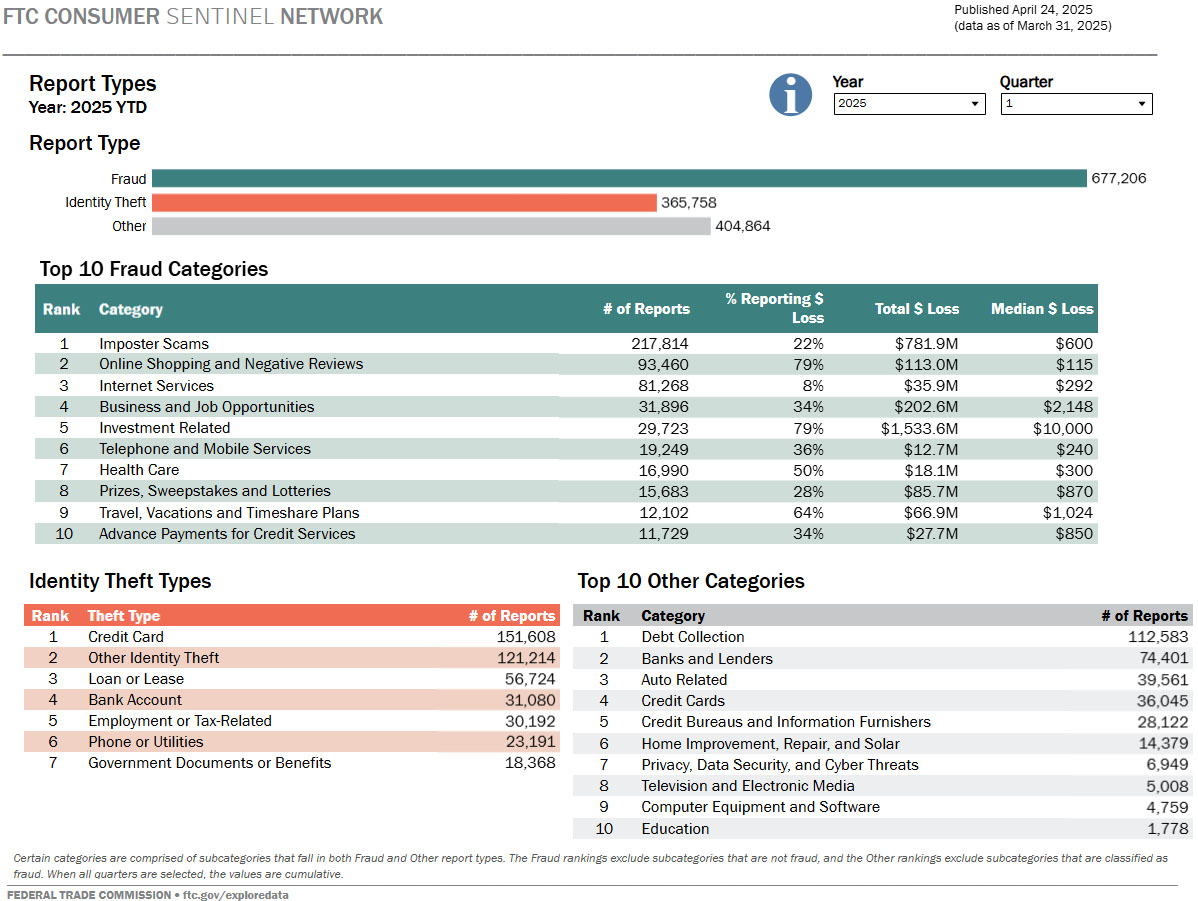Select the Imposter Scams row

pyautogui.click(x=154, y=343)
